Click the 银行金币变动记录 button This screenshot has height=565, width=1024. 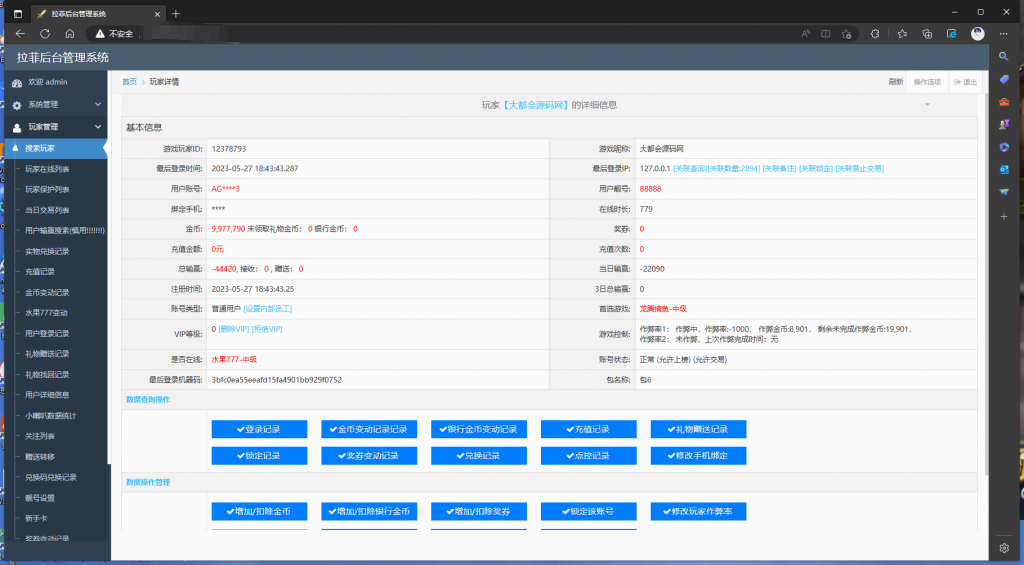coord(479,429)
